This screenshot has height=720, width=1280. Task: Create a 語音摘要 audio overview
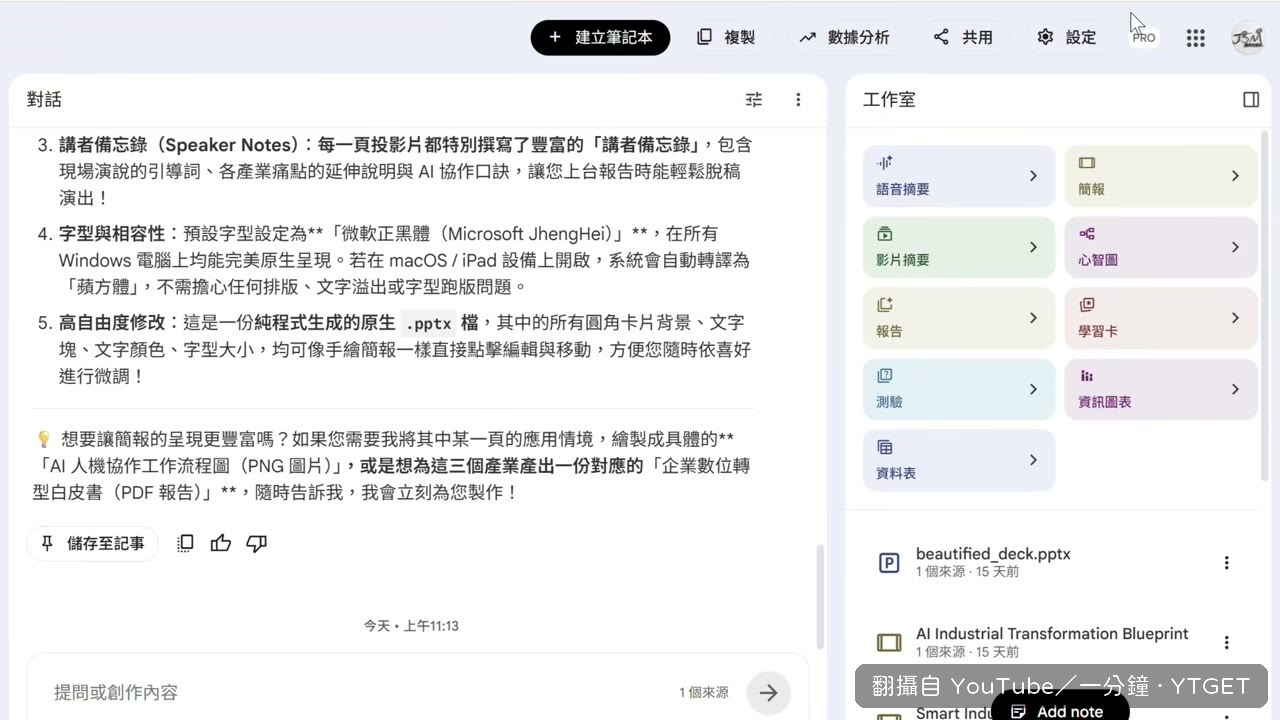(959, 176)
